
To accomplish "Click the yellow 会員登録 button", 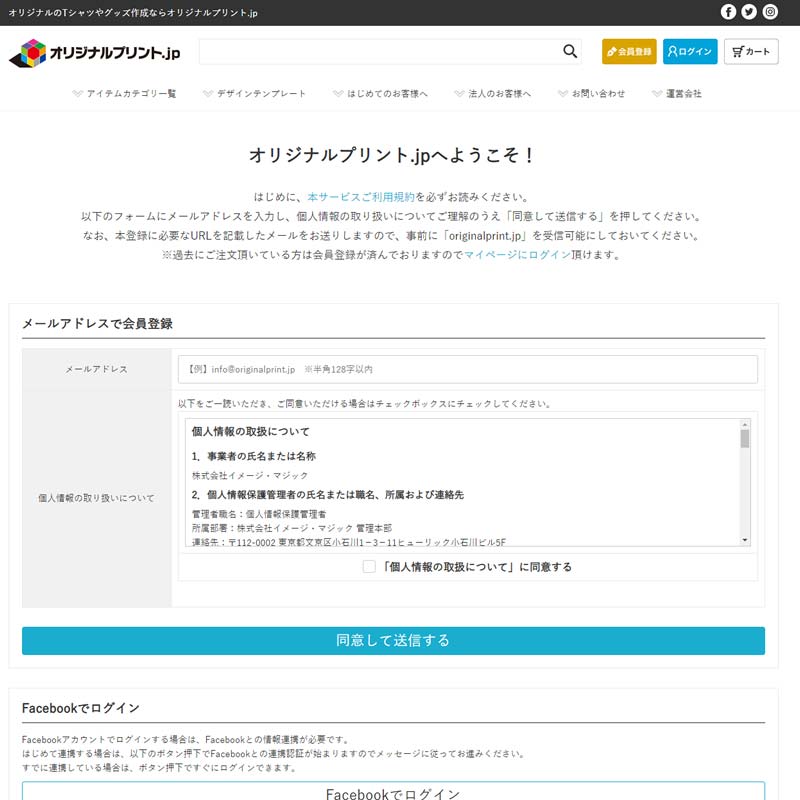I will click(x=629, y=52).
